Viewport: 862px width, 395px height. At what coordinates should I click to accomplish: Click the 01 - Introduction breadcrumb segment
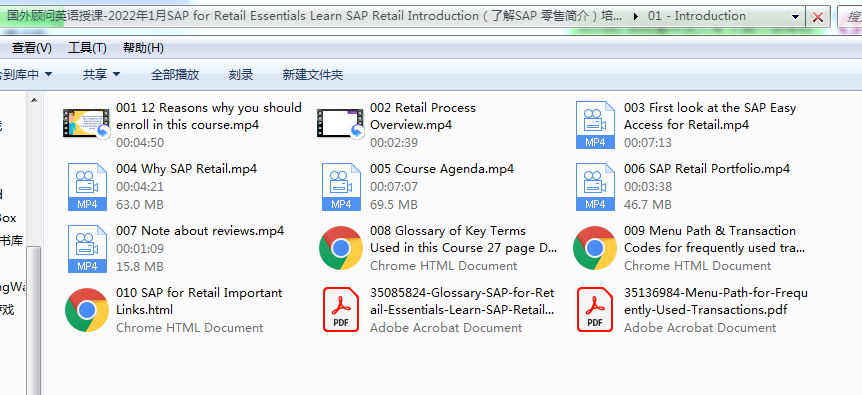click(697, 16)
